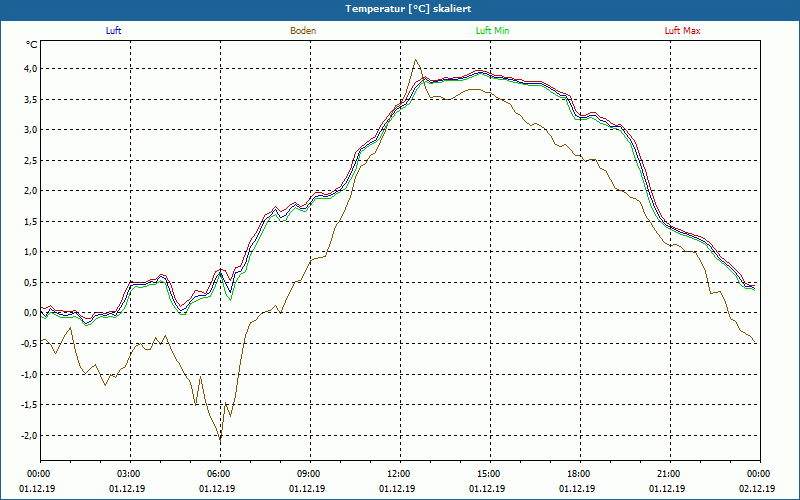Click the 0,5 y-axis value
Screen dimensions: 800x500
click(30, 282)
